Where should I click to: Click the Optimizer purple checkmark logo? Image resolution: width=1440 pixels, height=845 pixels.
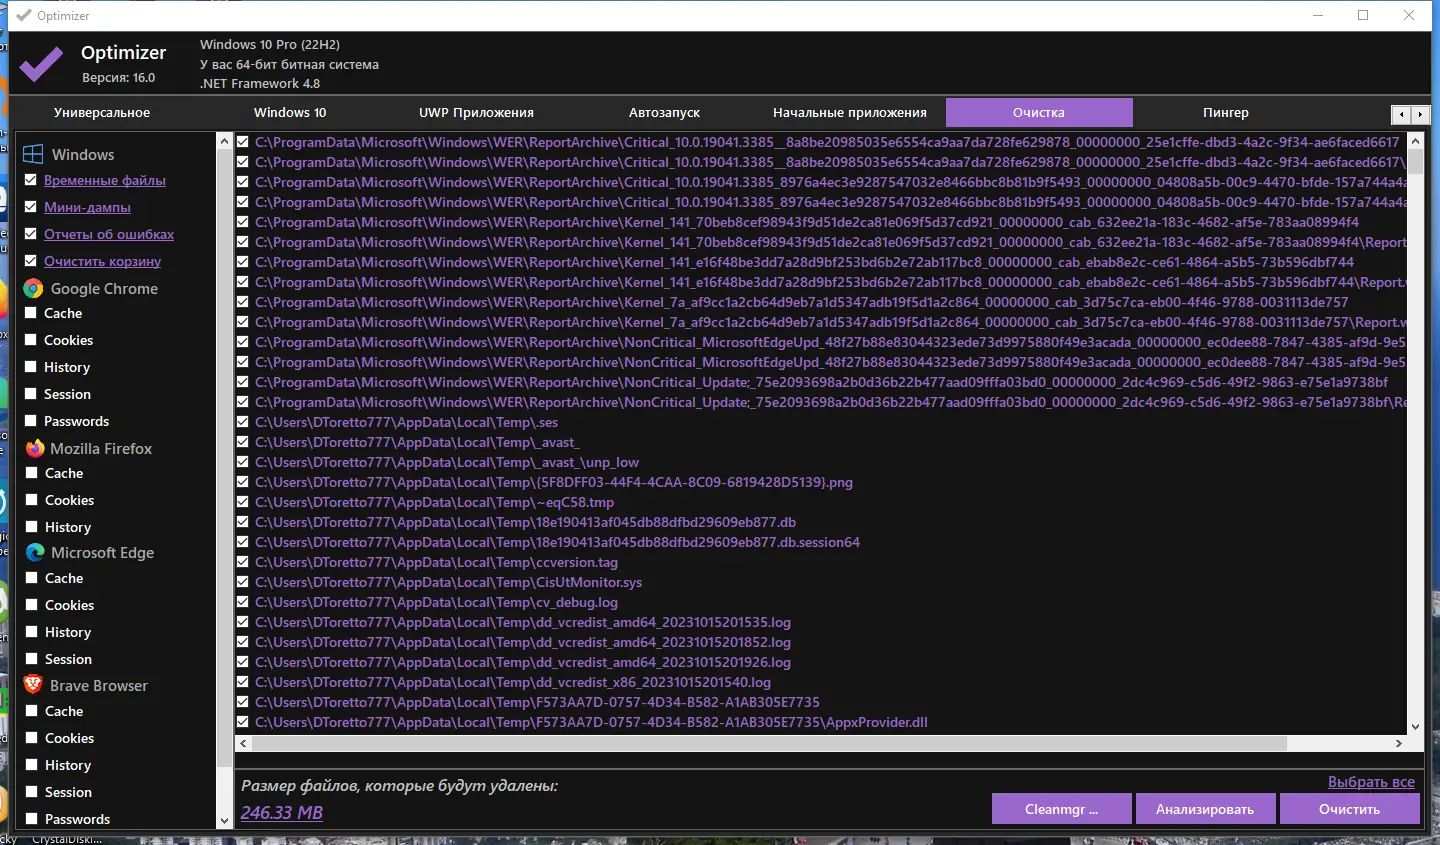41,64
